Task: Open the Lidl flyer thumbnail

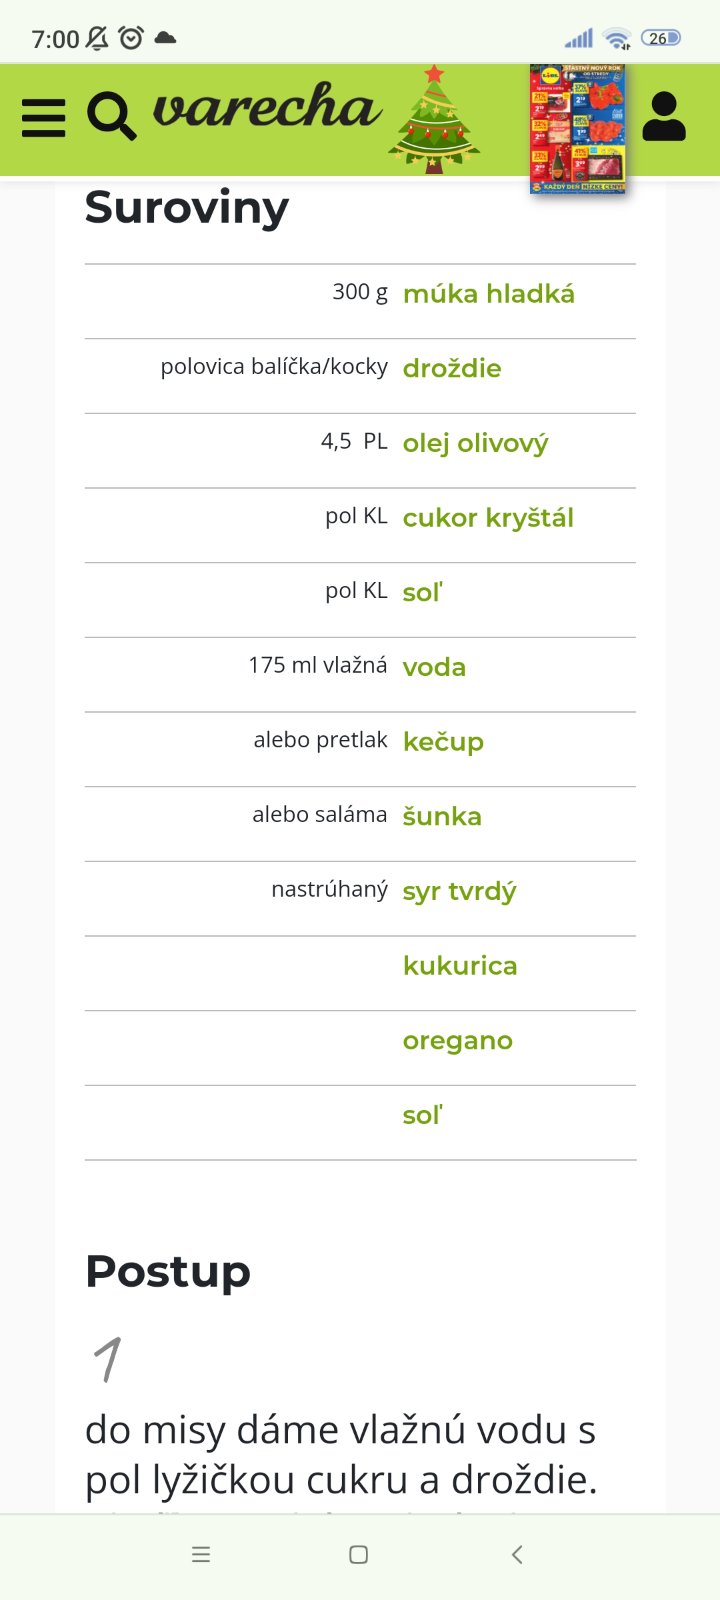Action: click(578, 129)
